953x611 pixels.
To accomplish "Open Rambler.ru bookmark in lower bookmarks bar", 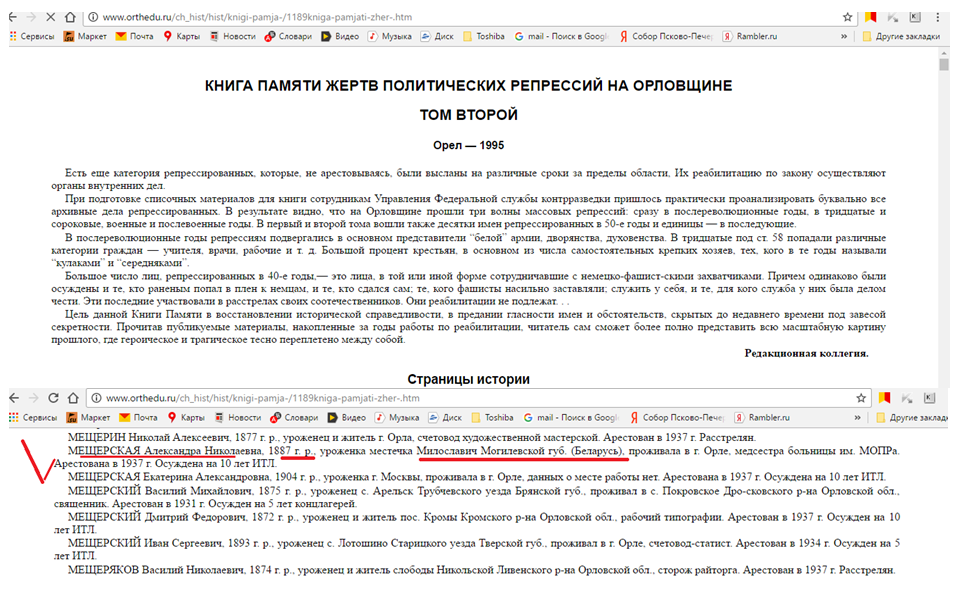I will coord(762,418).
